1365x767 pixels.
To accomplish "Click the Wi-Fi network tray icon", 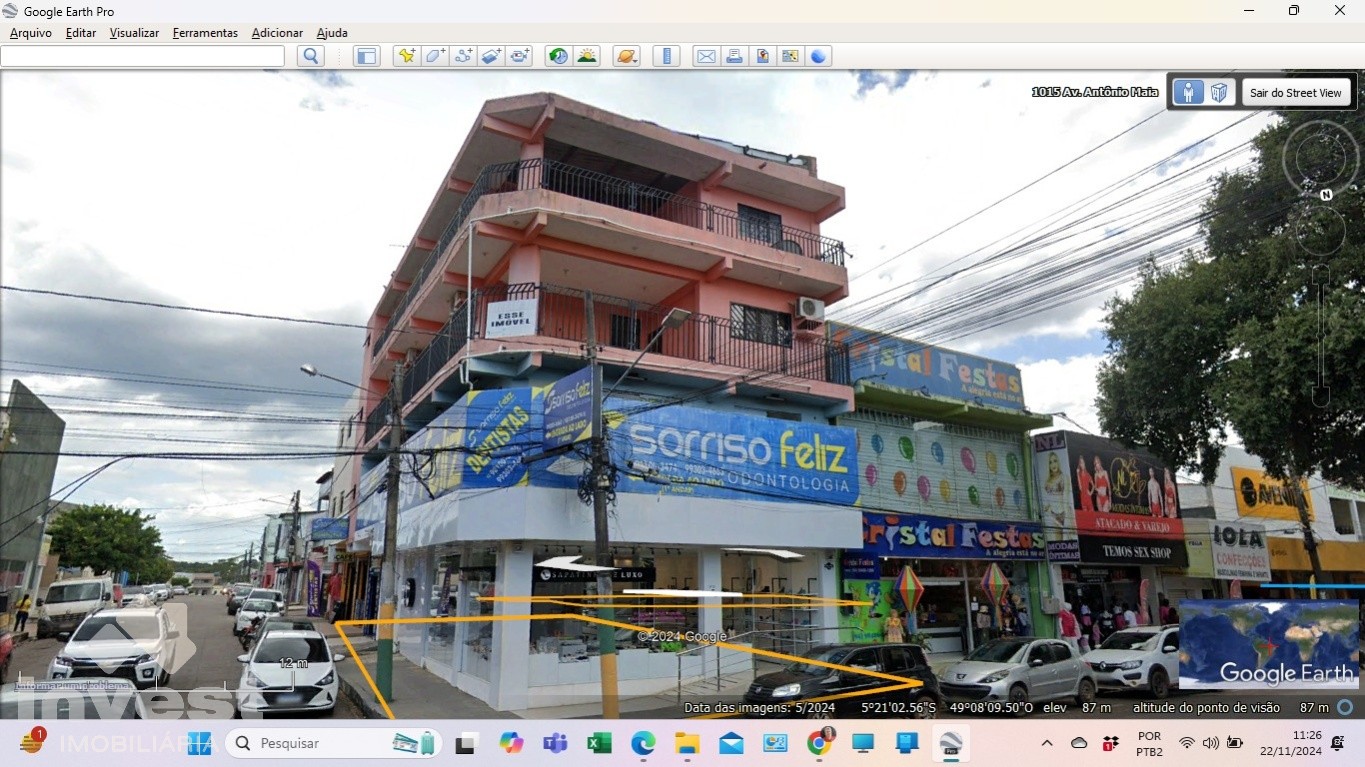I will pos(1187,743).
